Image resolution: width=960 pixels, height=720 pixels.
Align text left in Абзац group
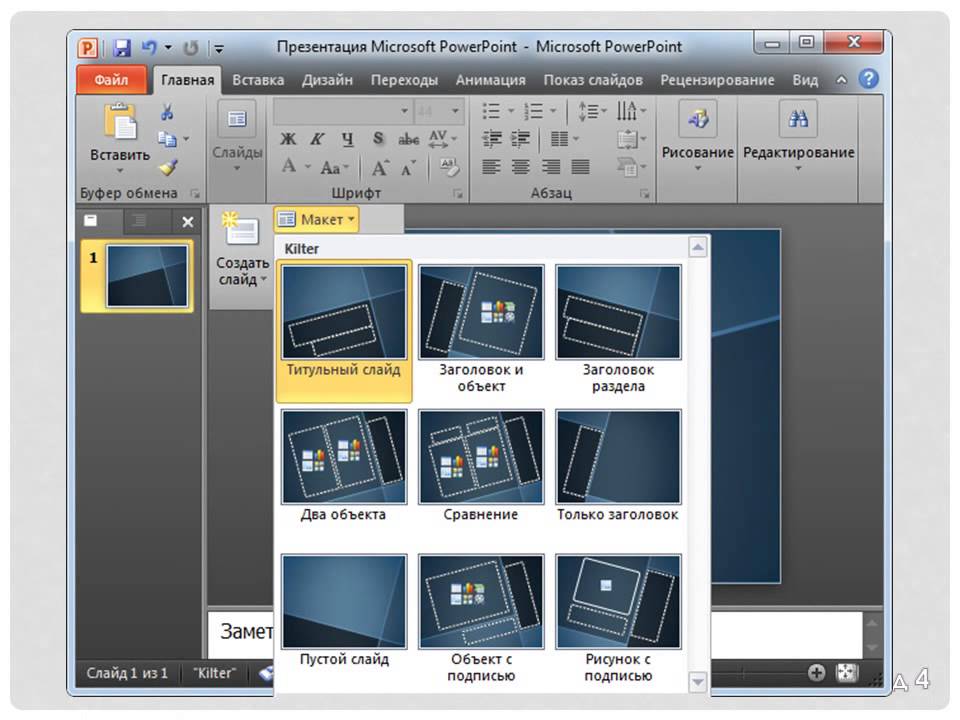491,166
